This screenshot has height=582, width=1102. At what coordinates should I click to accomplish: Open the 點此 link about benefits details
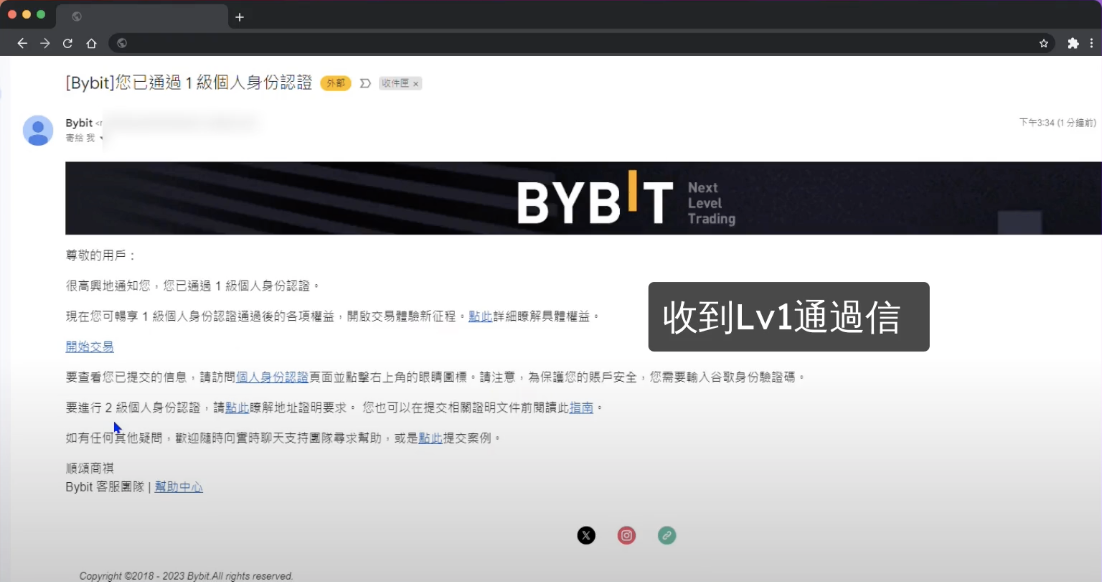[x=480, y=316]
